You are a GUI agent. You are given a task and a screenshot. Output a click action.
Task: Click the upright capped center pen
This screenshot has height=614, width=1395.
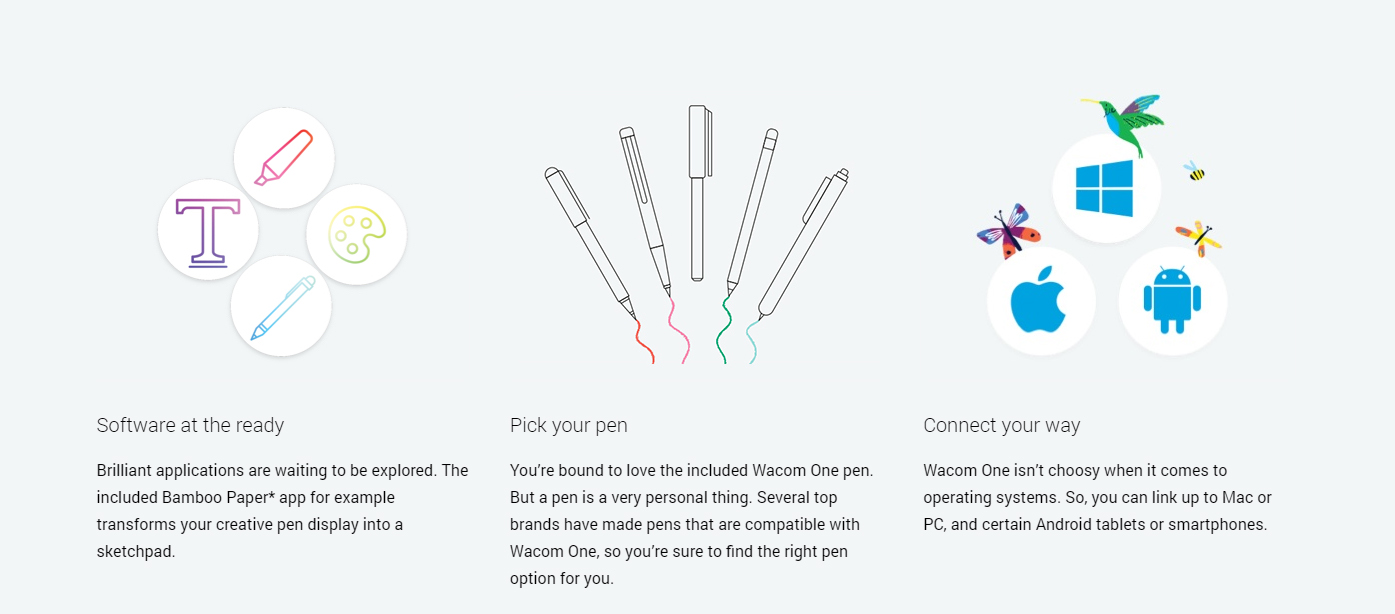pyautogui.click(x=699, y=193)
